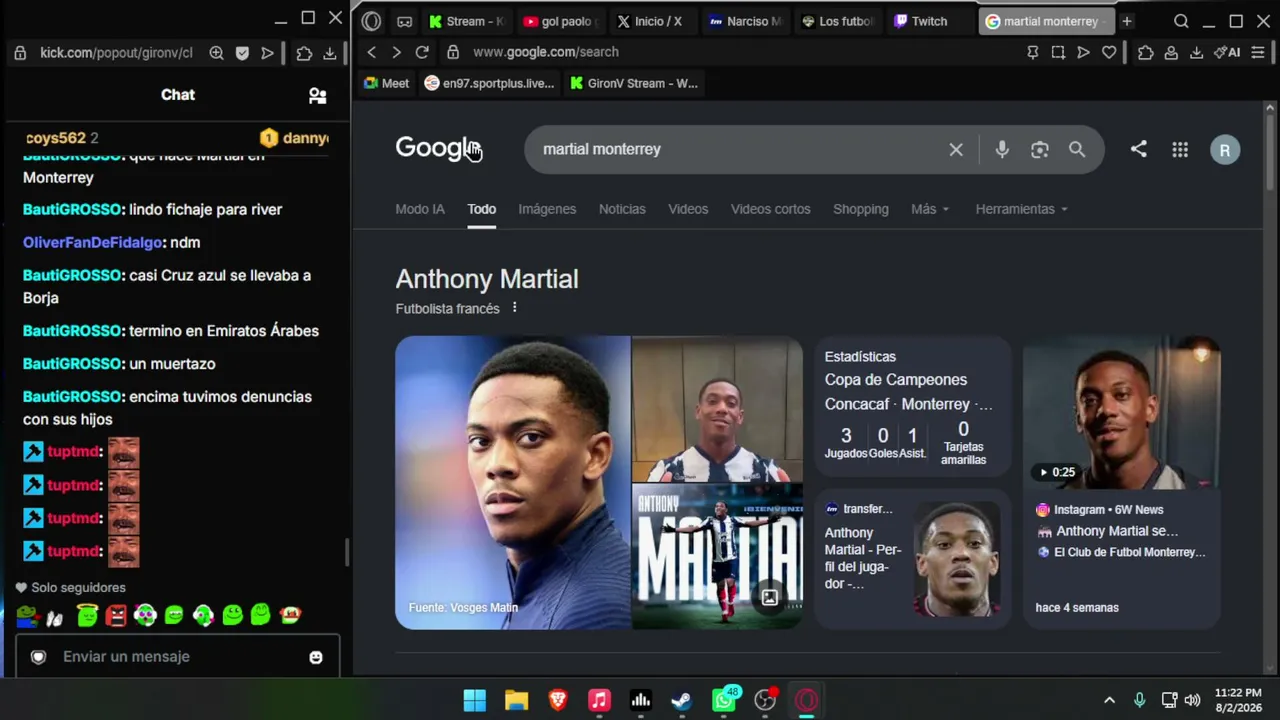Start voice search with the microphone icon
Image resolution: width=1280 pixels, height=720 pixels.
coord(1002,149)
